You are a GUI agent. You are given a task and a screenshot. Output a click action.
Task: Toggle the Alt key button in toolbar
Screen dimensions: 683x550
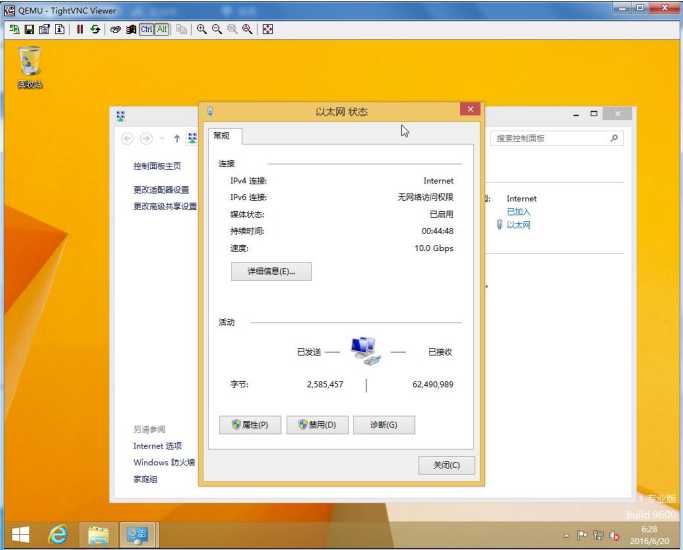tap(162, 29)
